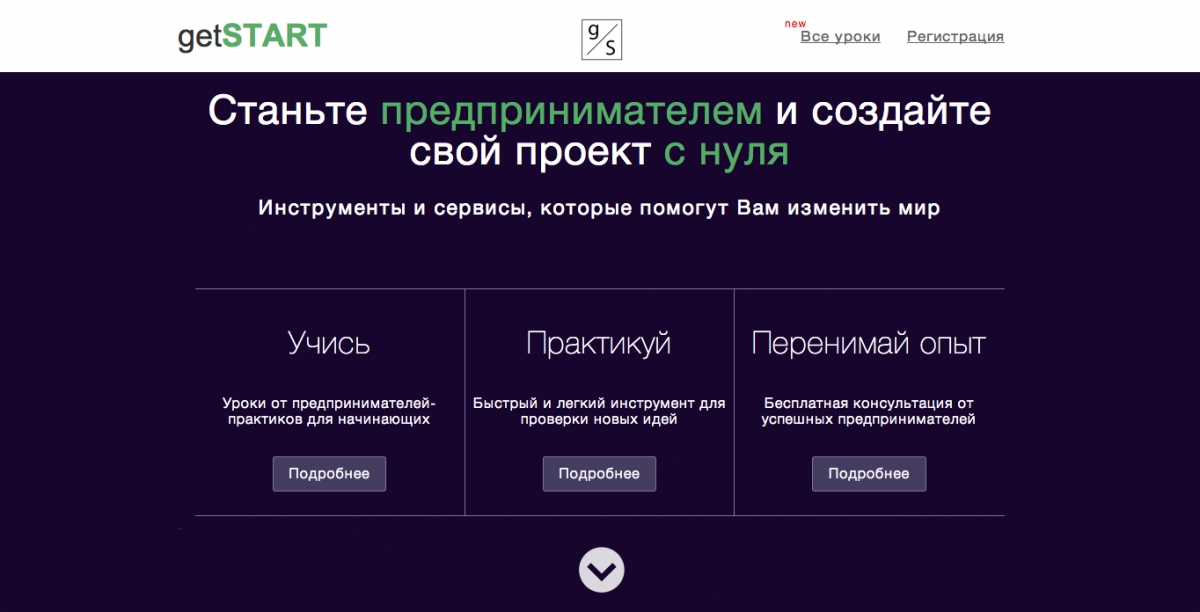1200x612 pixels.
Task: Click the Быстрый и легкий инструмент description
Action: [x=599, y=411]
